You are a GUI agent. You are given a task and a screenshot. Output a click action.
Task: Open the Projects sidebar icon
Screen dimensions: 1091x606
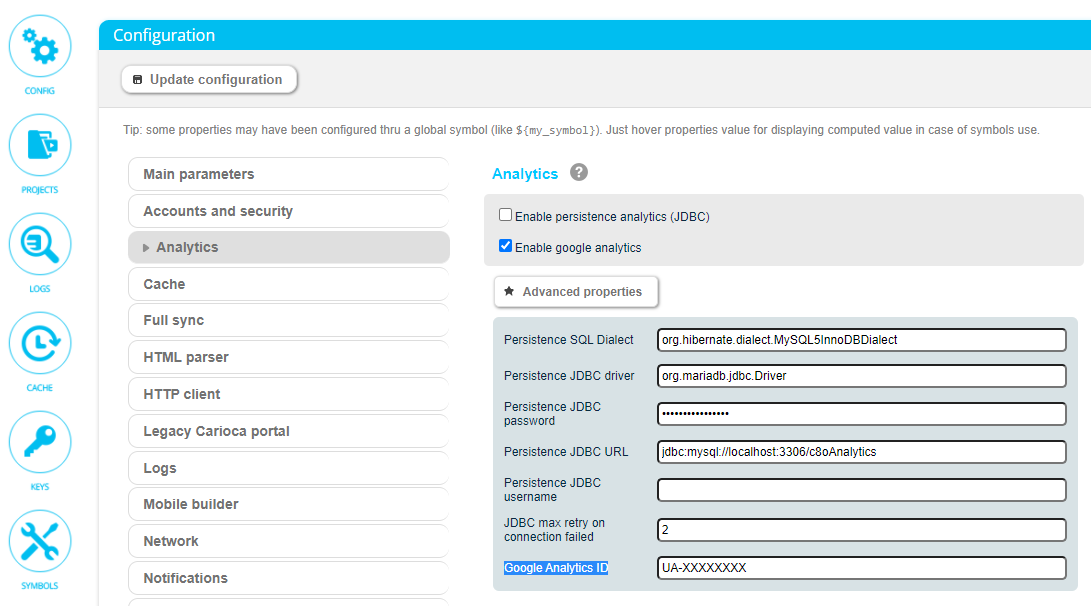point(40,145)
